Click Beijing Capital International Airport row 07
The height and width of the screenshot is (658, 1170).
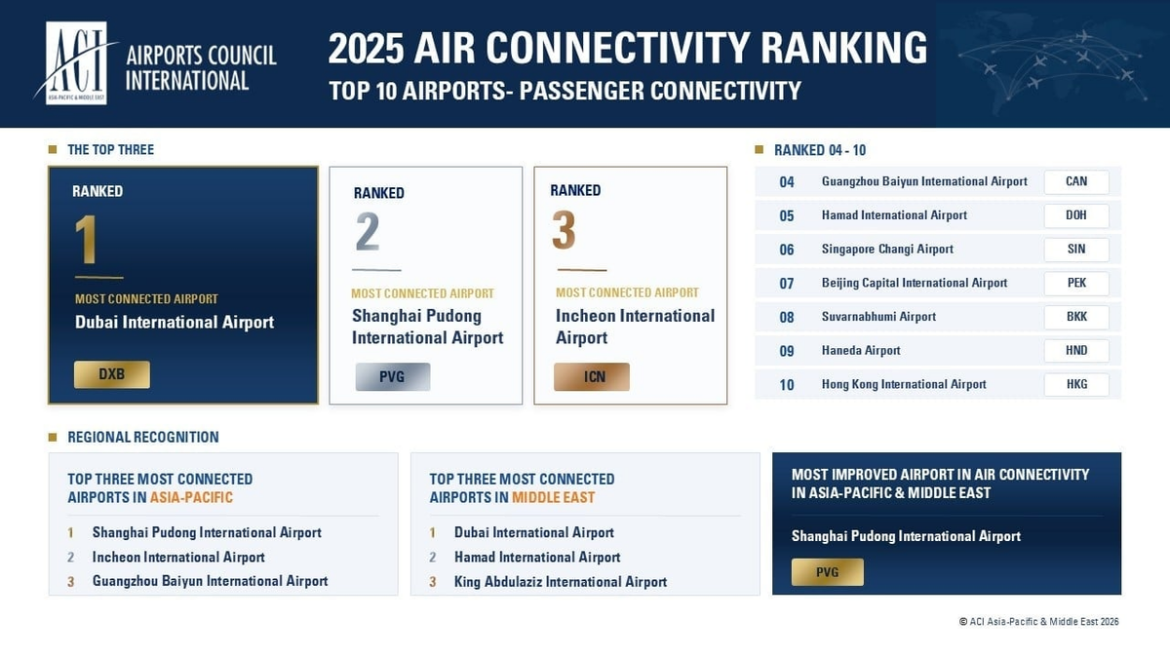937,283
